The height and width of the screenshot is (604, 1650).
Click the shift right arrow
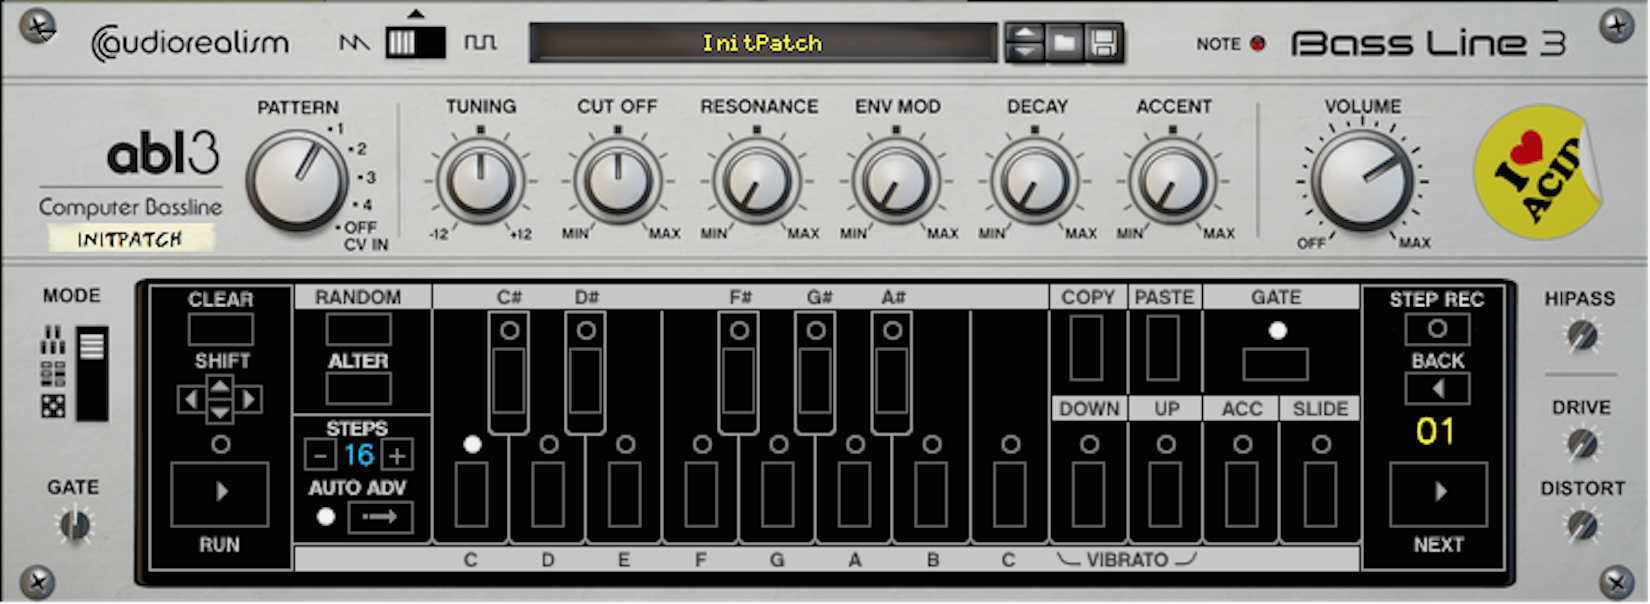point(249,400)
